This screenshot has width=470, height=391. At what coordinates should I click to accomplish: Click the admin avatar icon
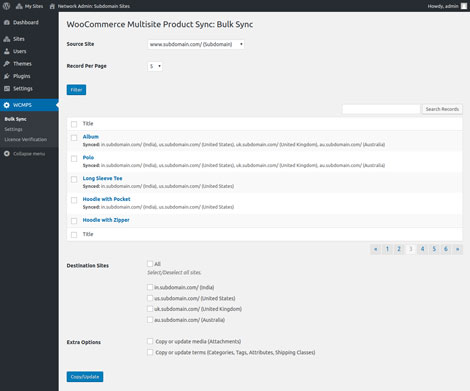coord(464,6)
